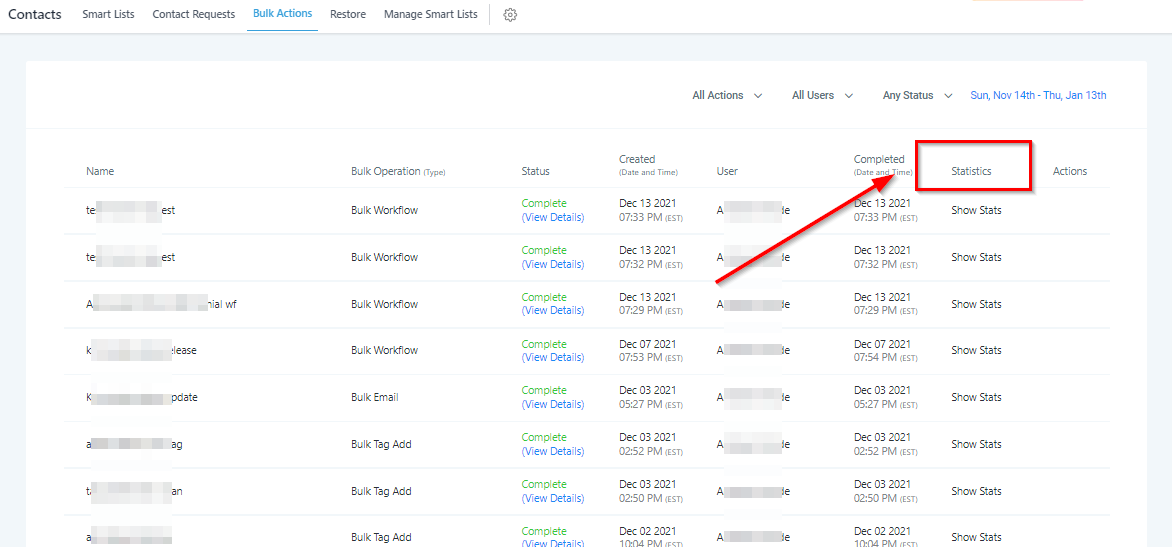Click the Statistics column header
Viewport: 1172px width, 547px height.
[x=971, y=171]
